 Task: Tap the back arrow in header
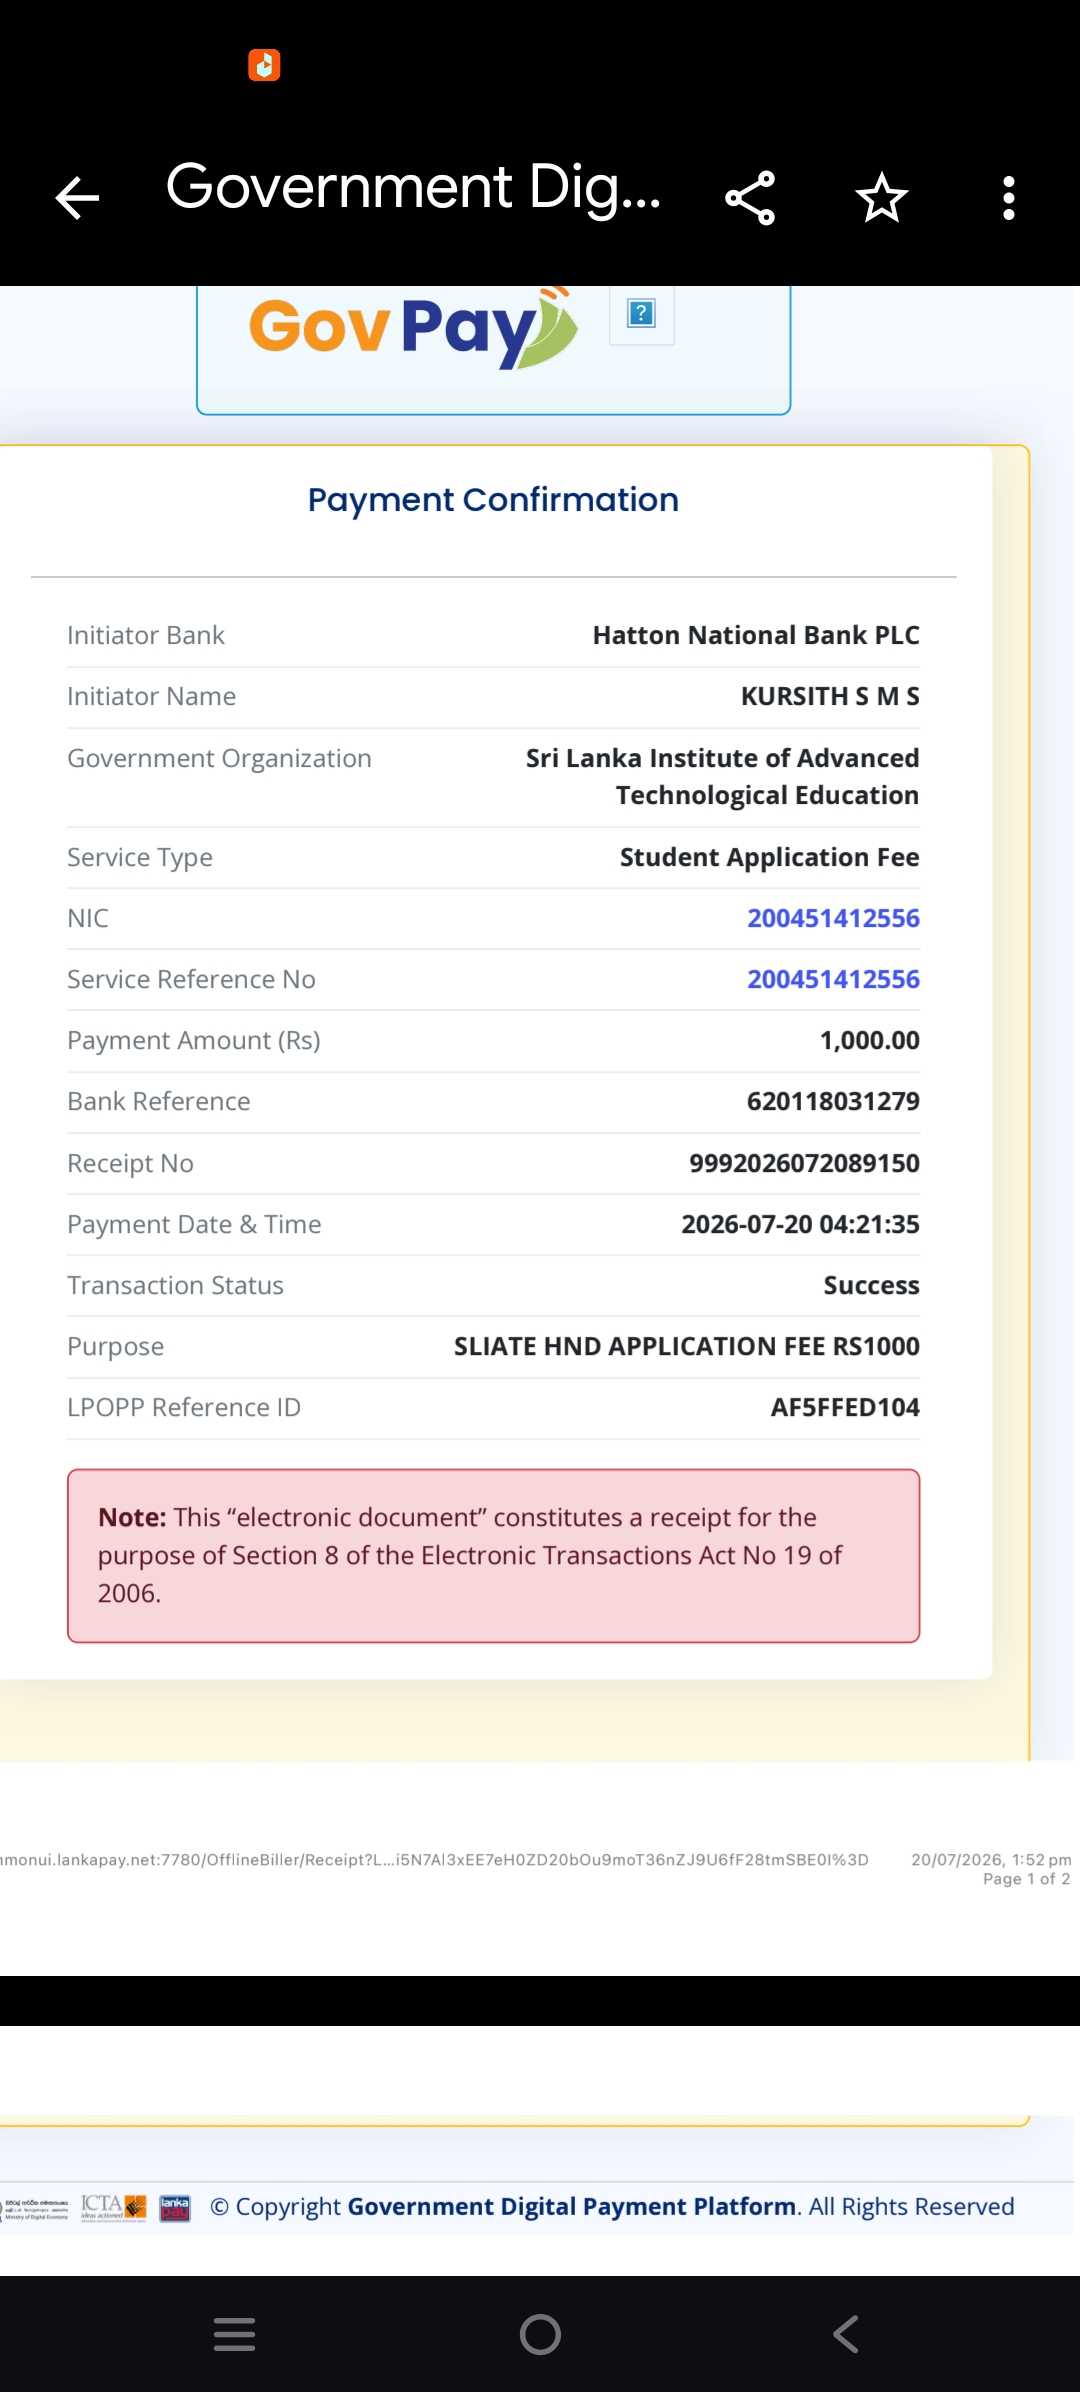coord(77,198)
